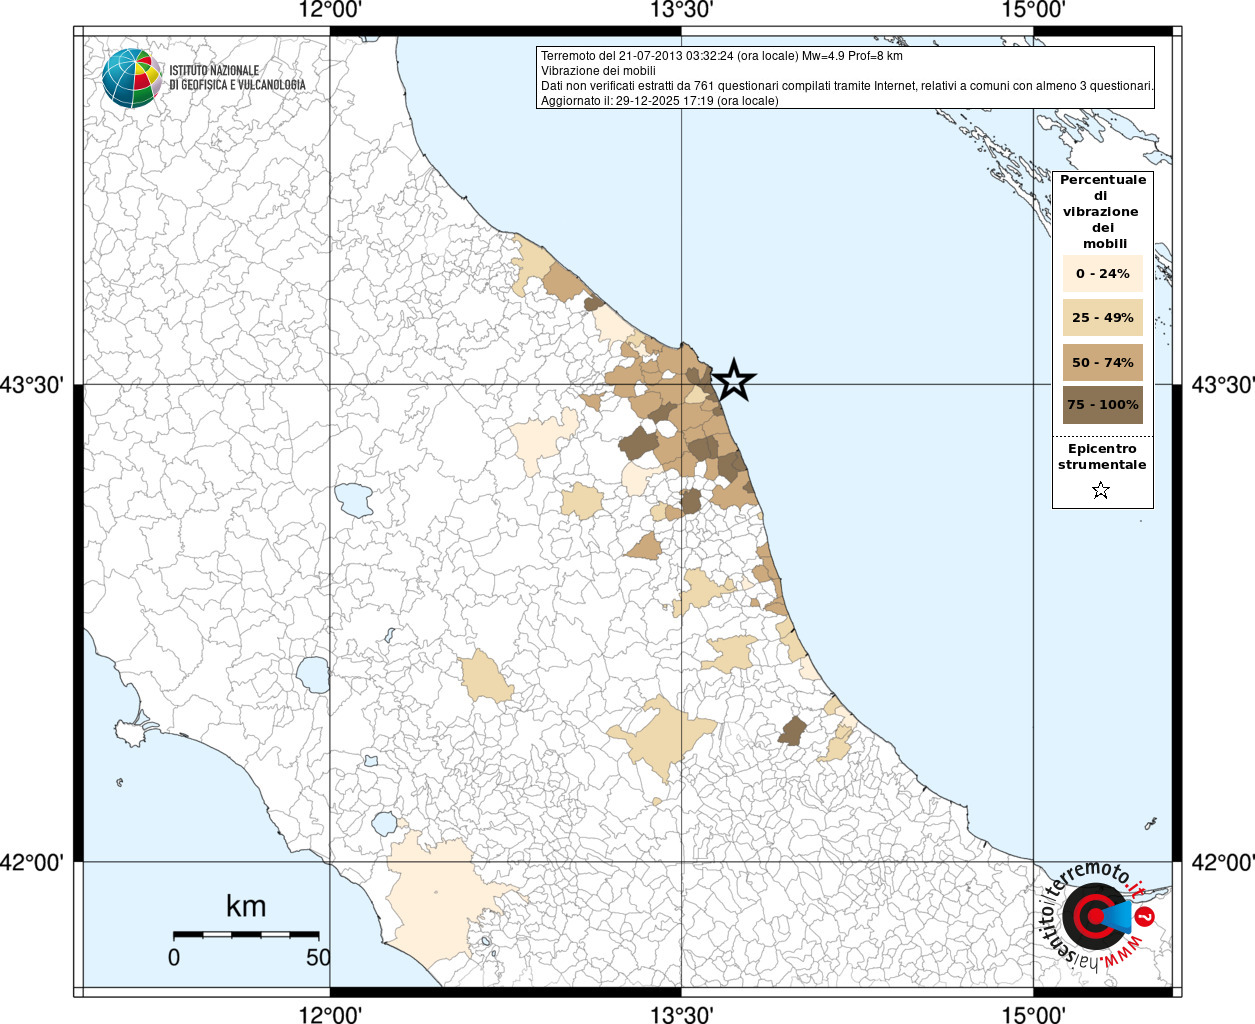Click the top 12°00' longitude label
The image size is (1255, 1024).
pyautogui.click(x=330, y=11)
